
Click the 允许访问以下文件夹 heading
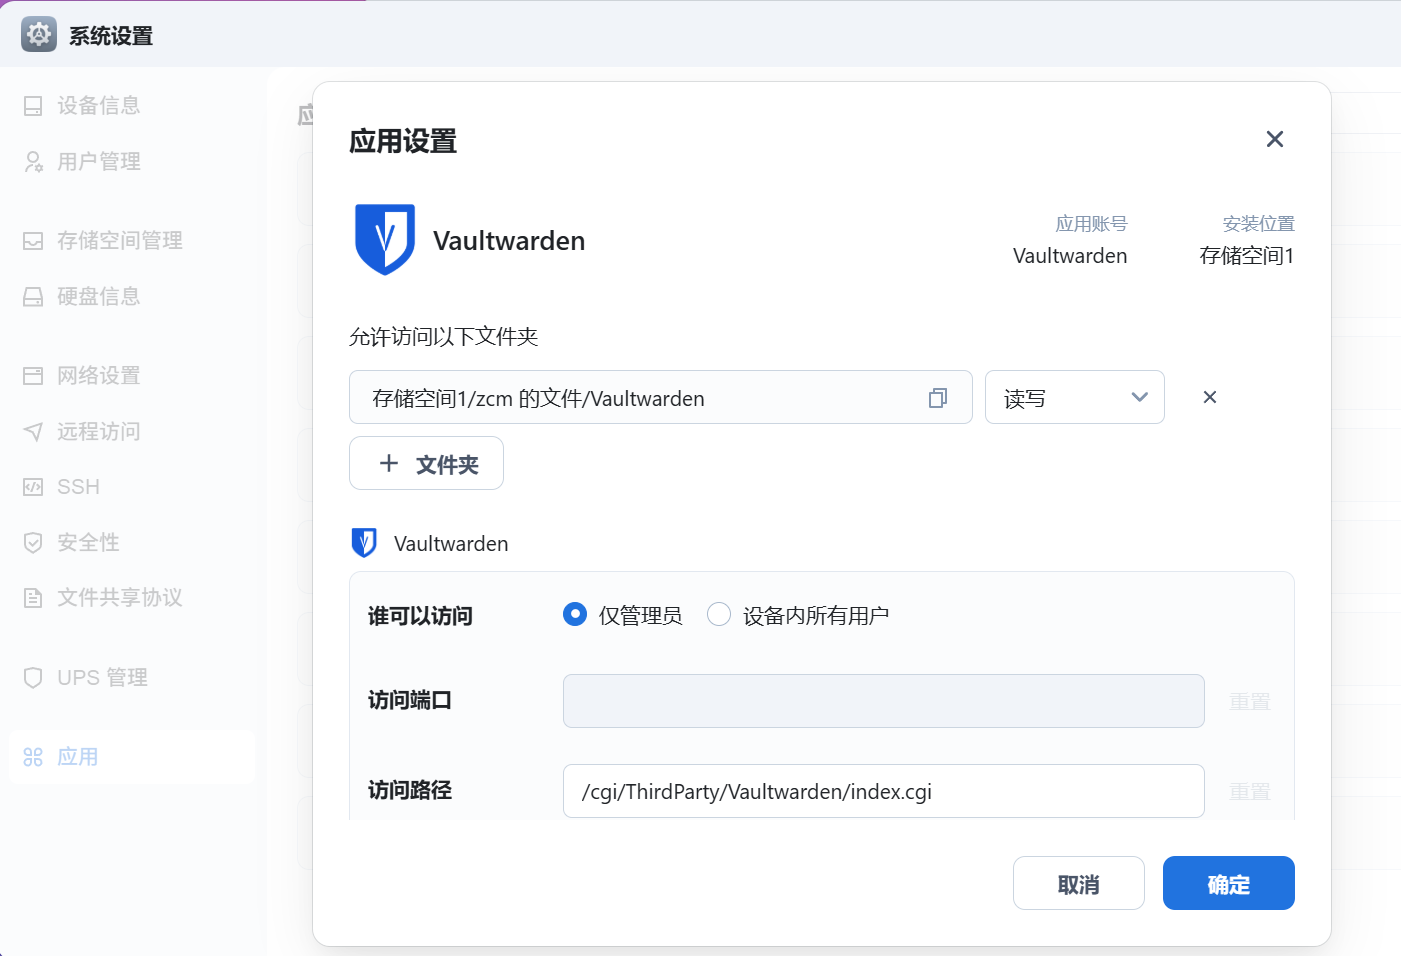tap(444, 337)
